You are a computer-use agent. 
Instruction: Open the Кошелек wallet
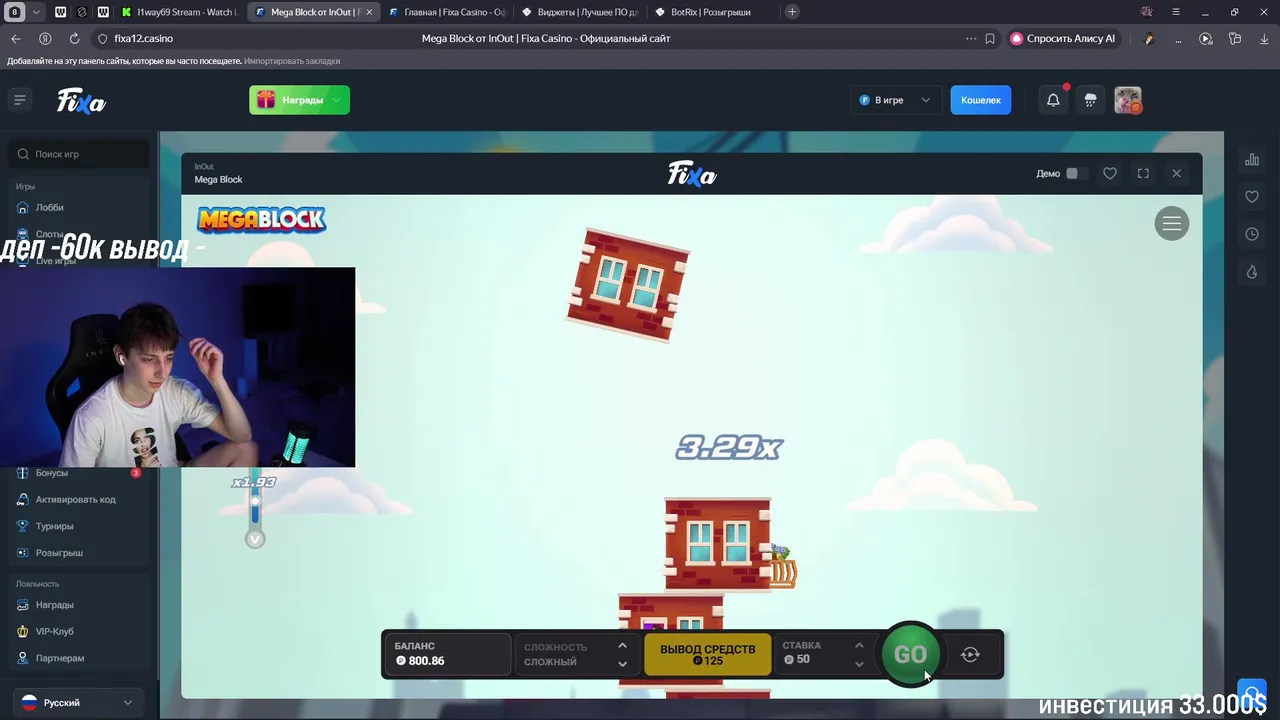click(x=980, y=100)
